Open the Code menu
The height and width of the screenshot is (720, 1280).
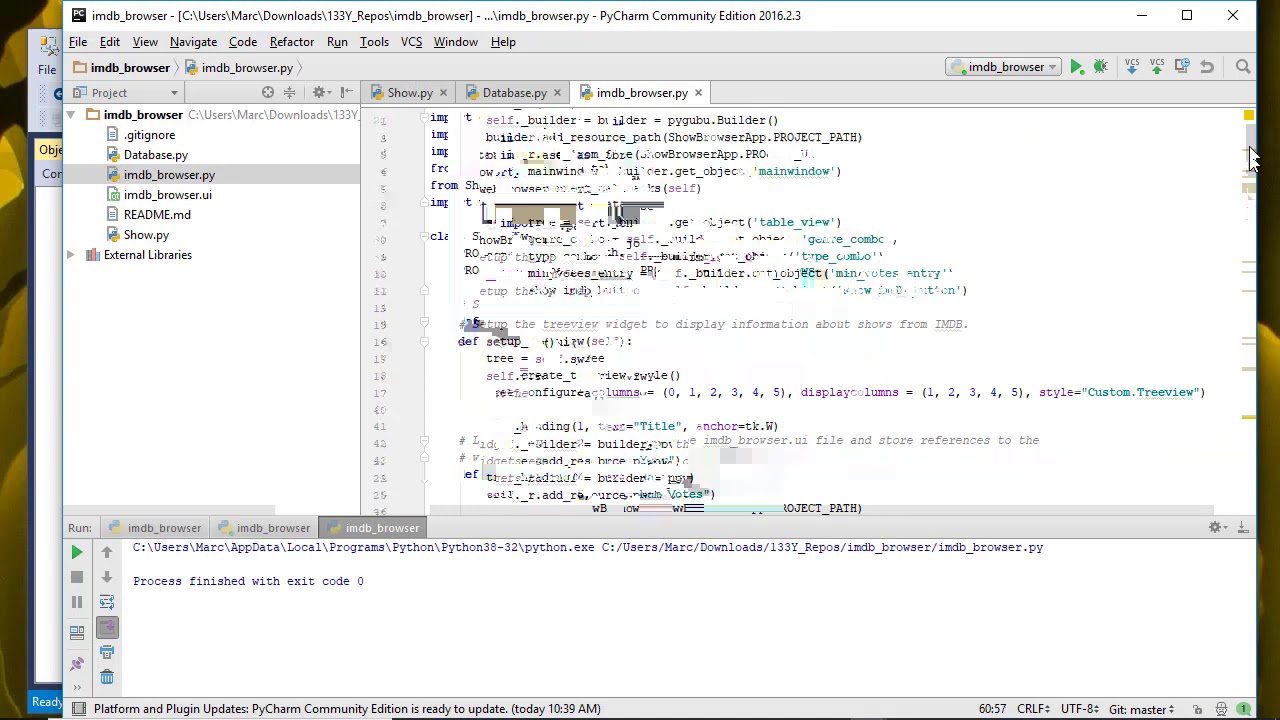(243, 42)
